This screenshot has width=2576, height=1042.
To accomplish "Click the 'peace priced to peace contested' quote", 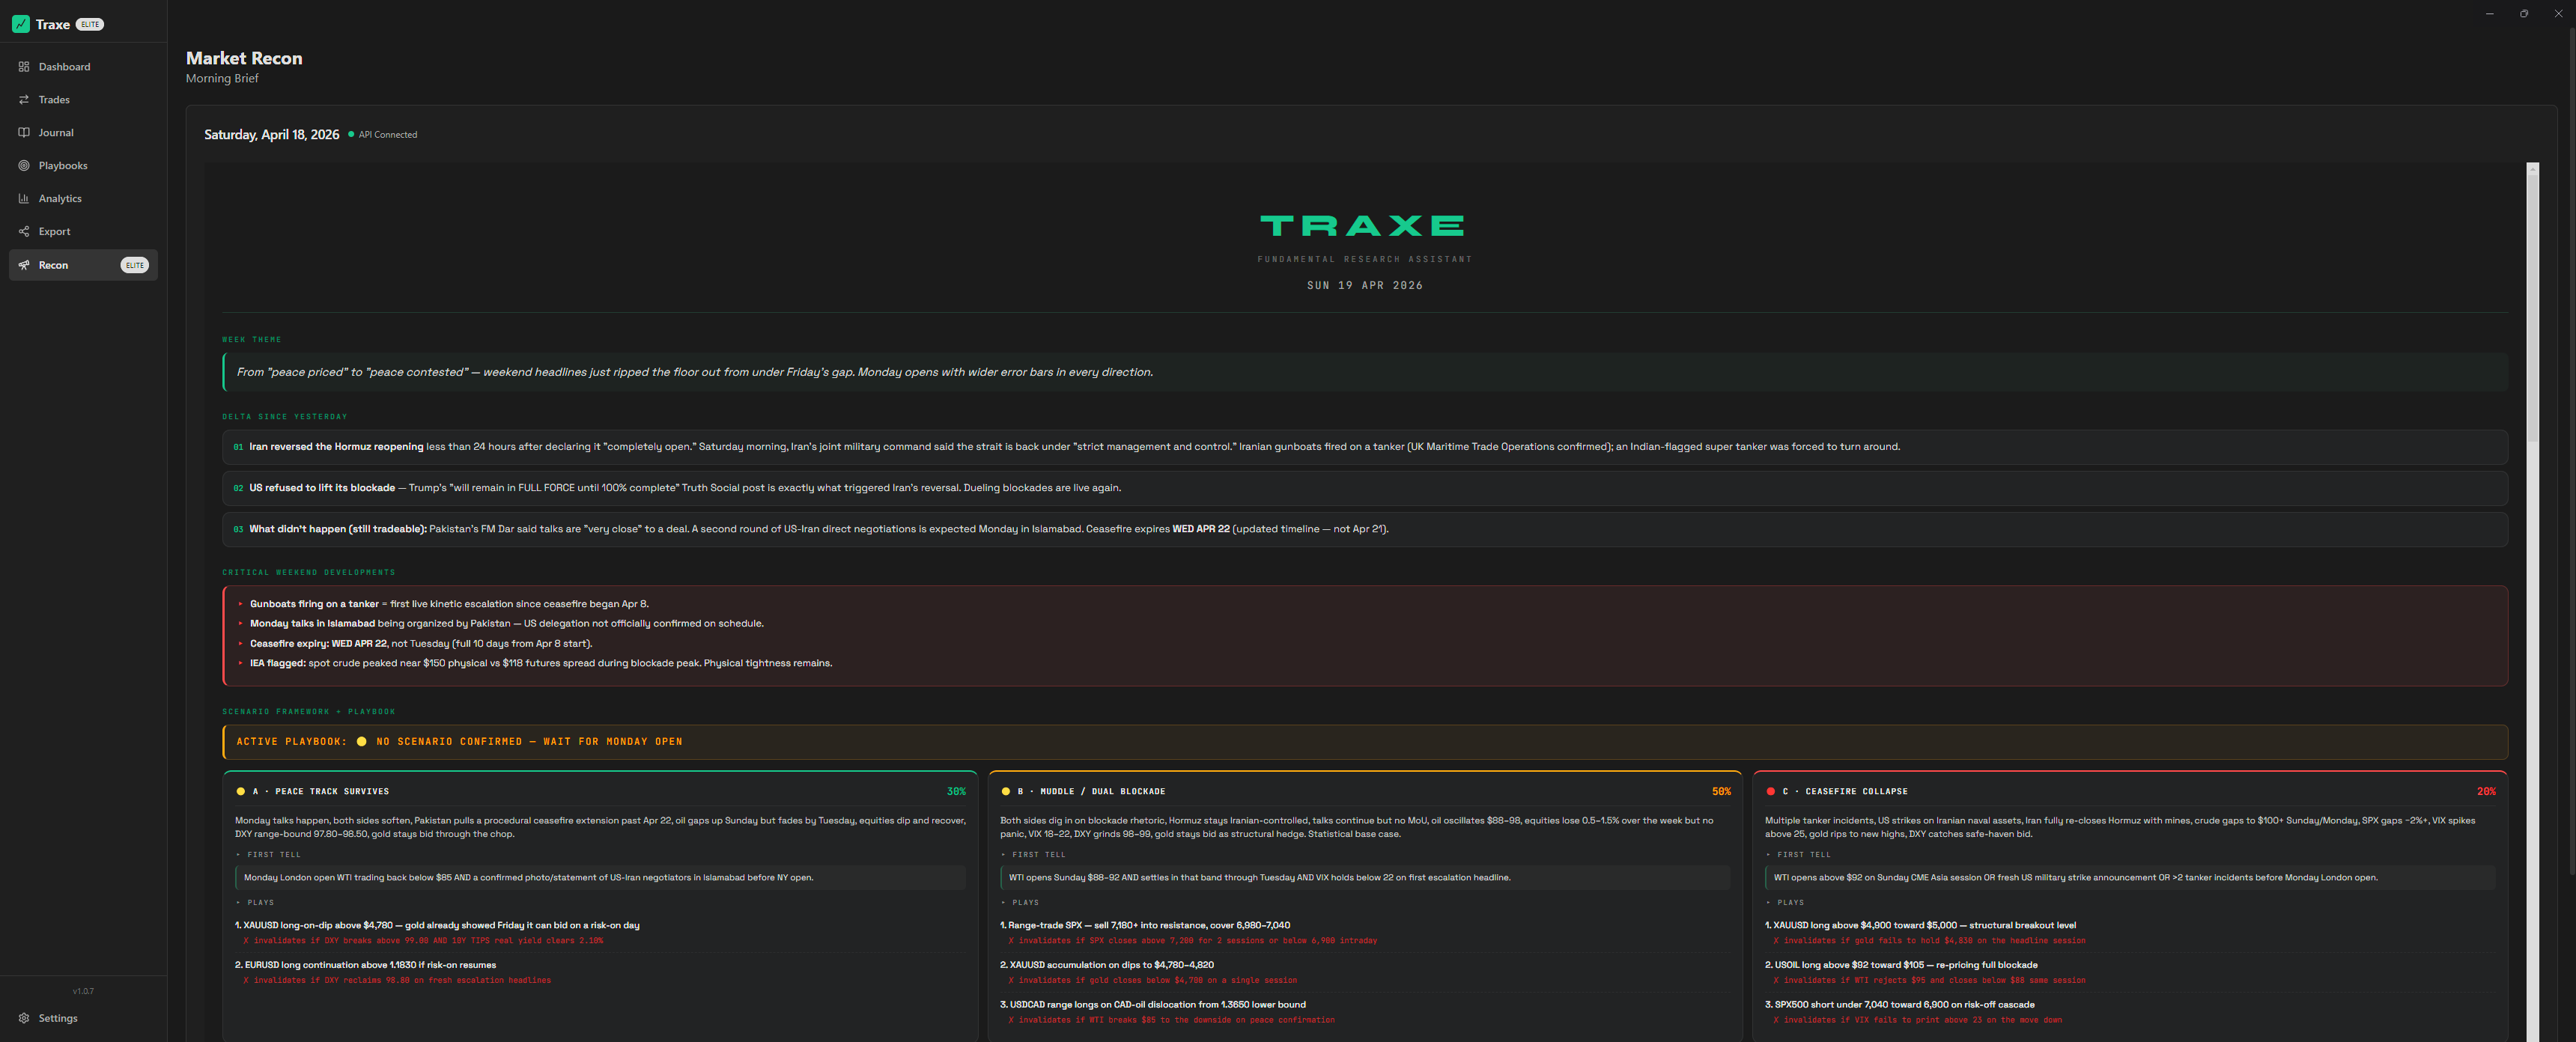I will [694, 372].
